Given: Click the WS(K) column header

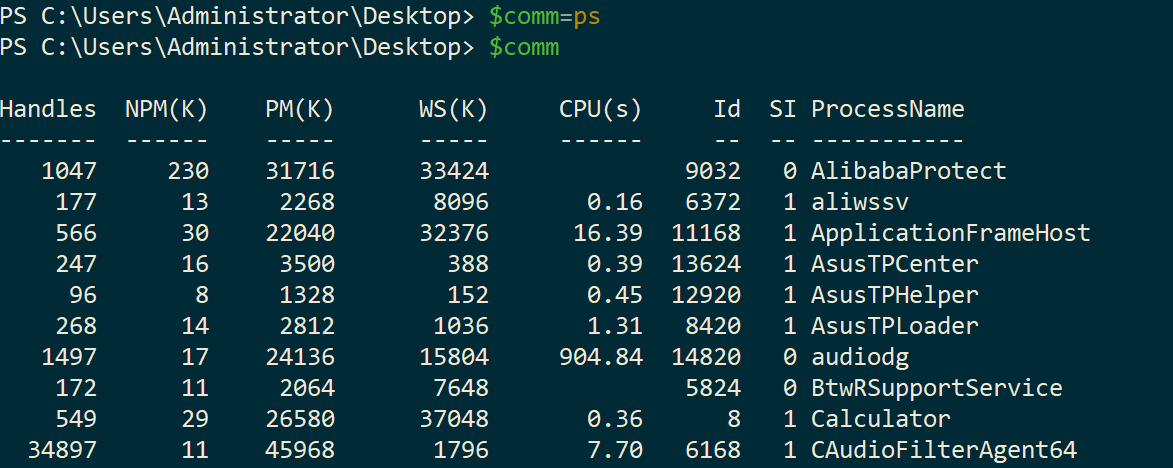Looking at the screenshot, I should (454, 110).
